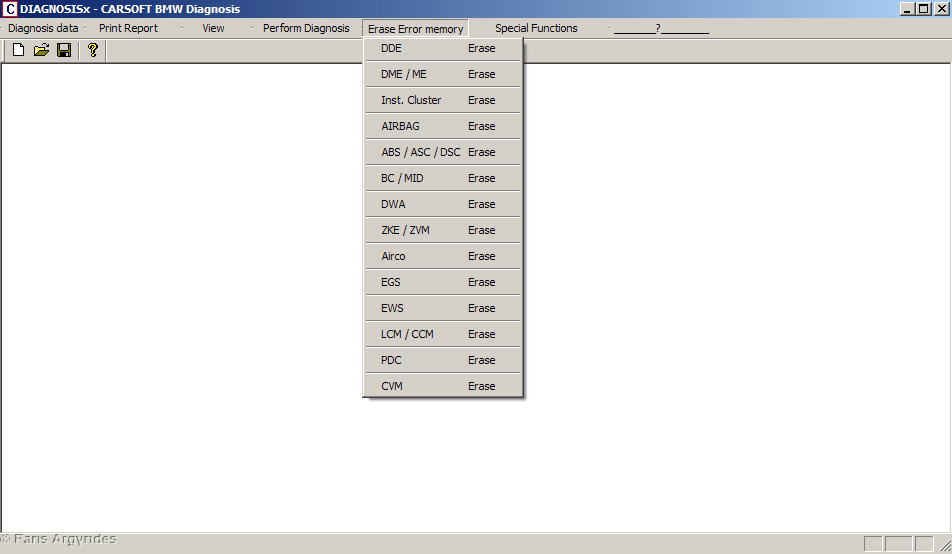Erase BC / MID error memory

coord(443,179)
